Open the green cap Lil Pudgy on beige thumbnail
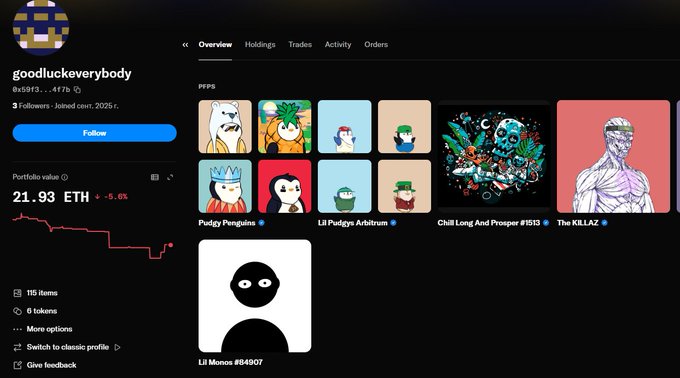The height and width of the screenshot is (378, 680). click(405, 127)
